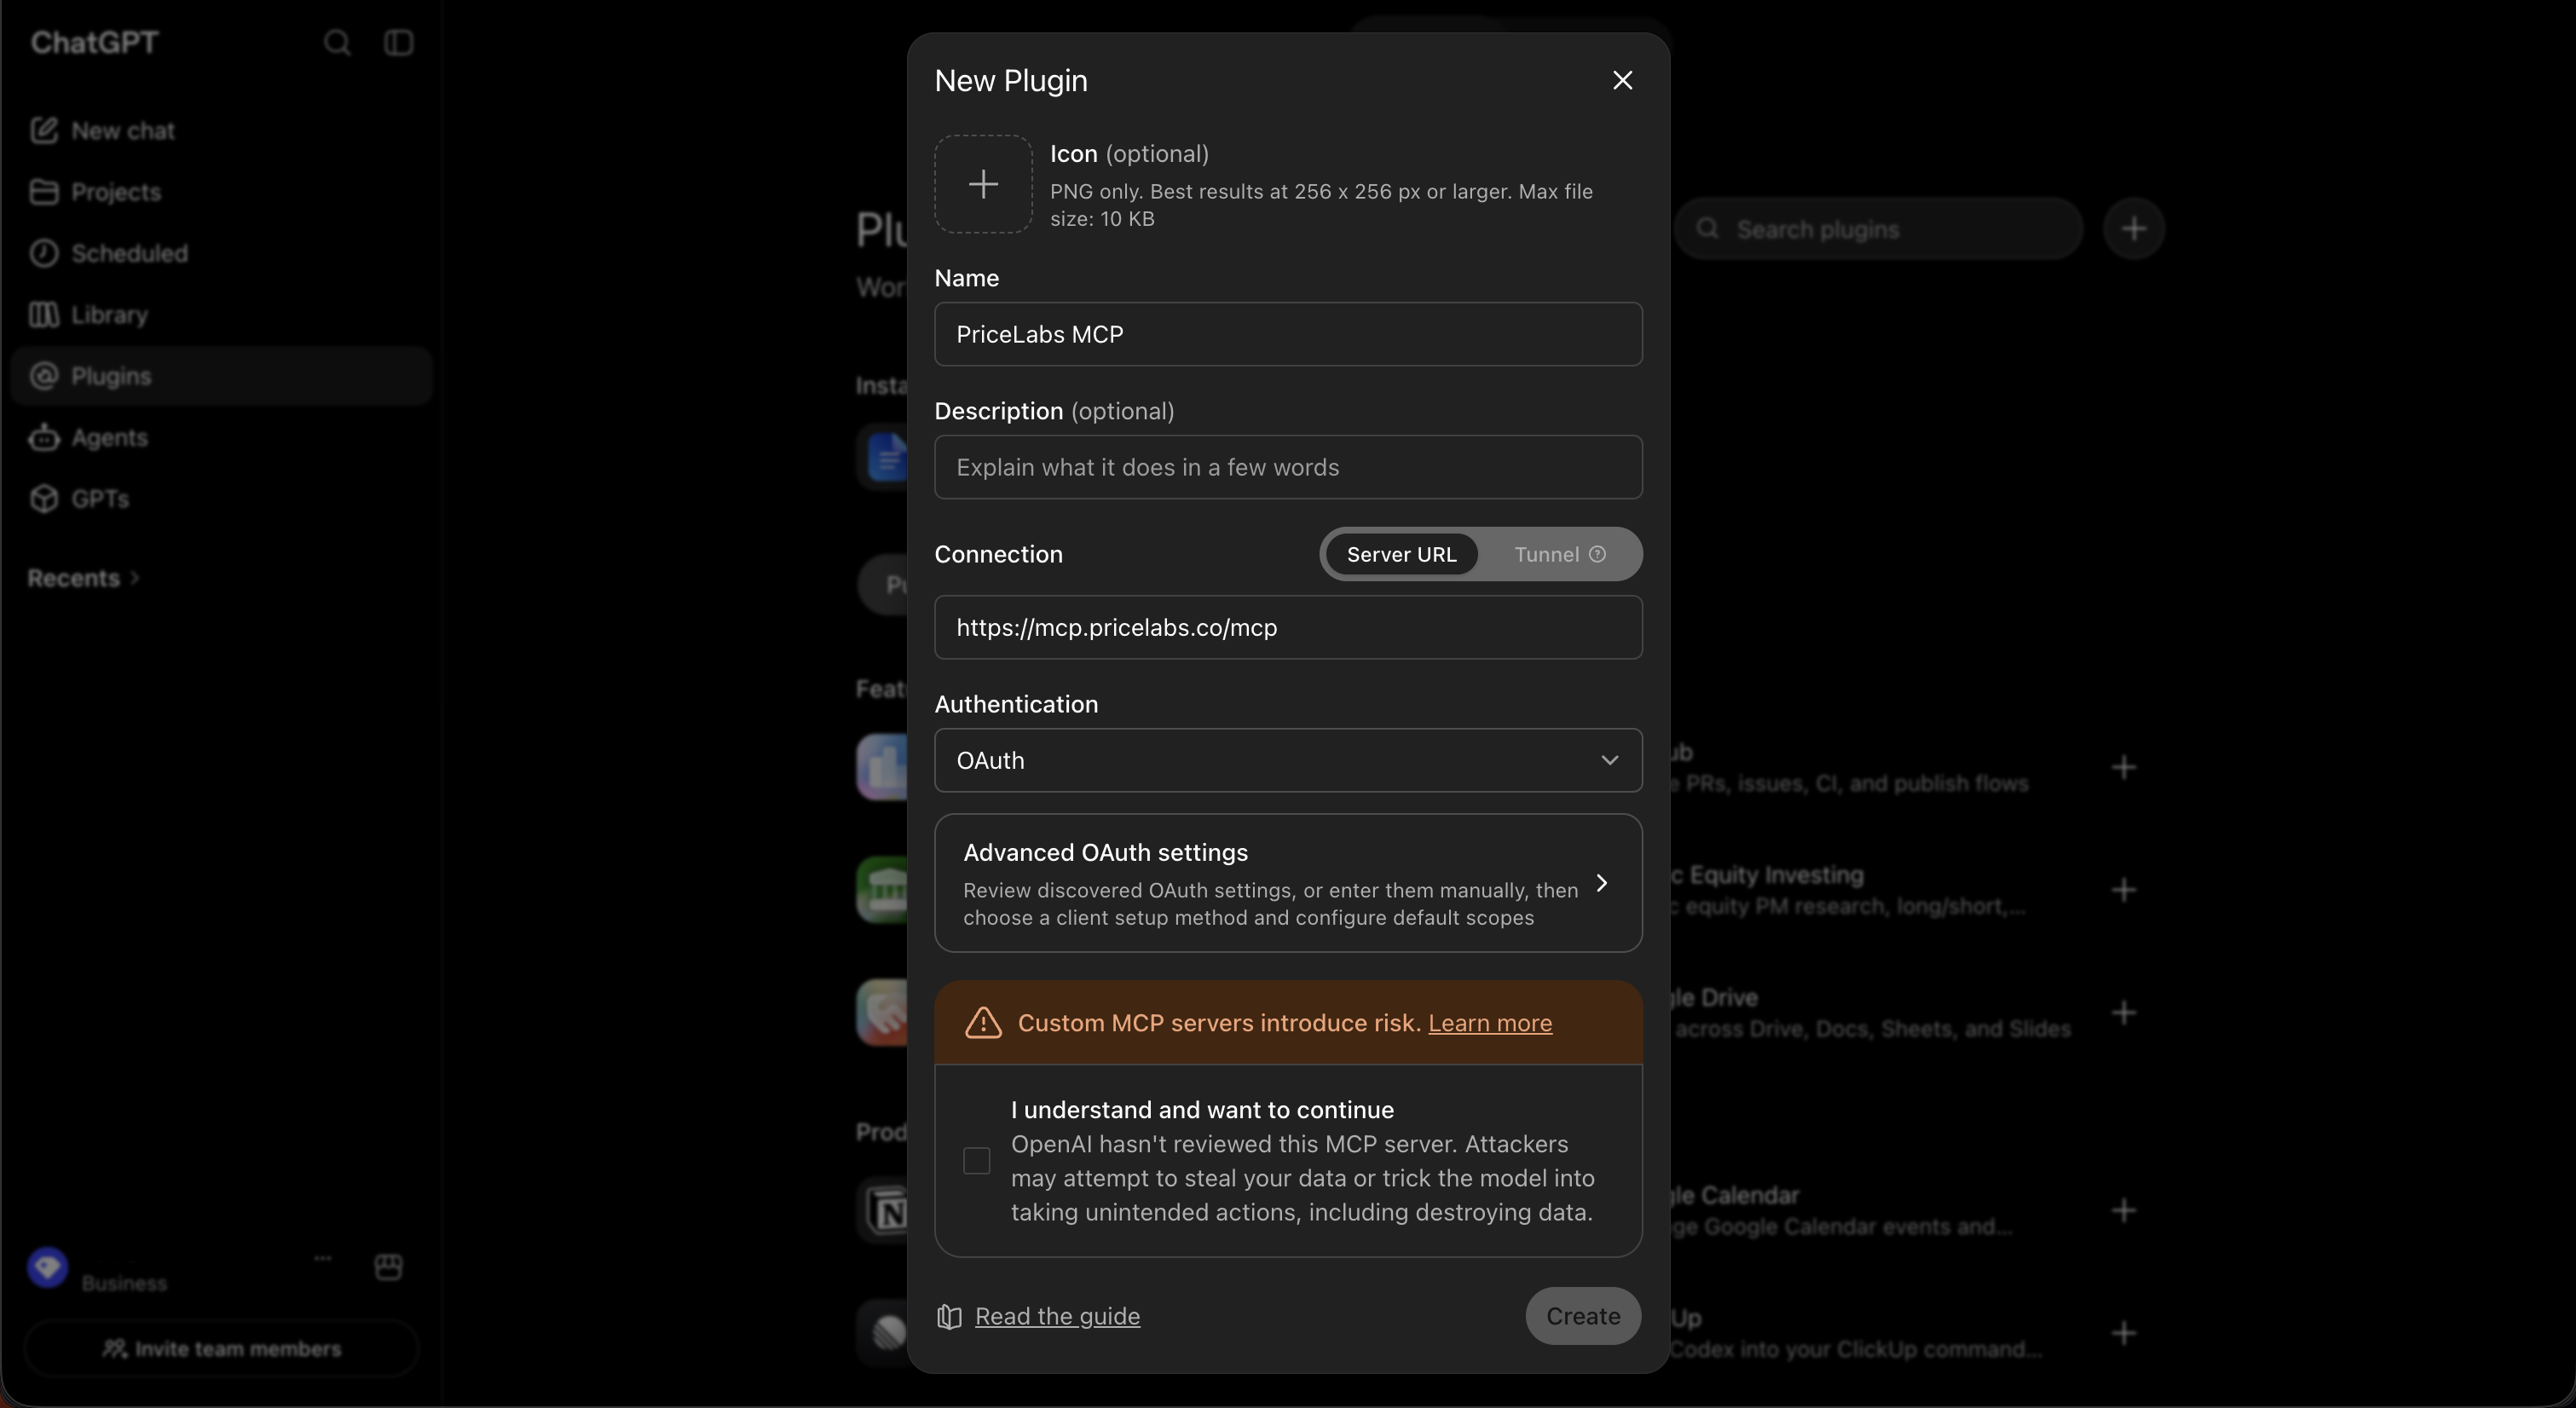Screen dimensions: 2576x1408
Task: Expand Advanced OAuth settings
Action: [x=1288, y=883]
